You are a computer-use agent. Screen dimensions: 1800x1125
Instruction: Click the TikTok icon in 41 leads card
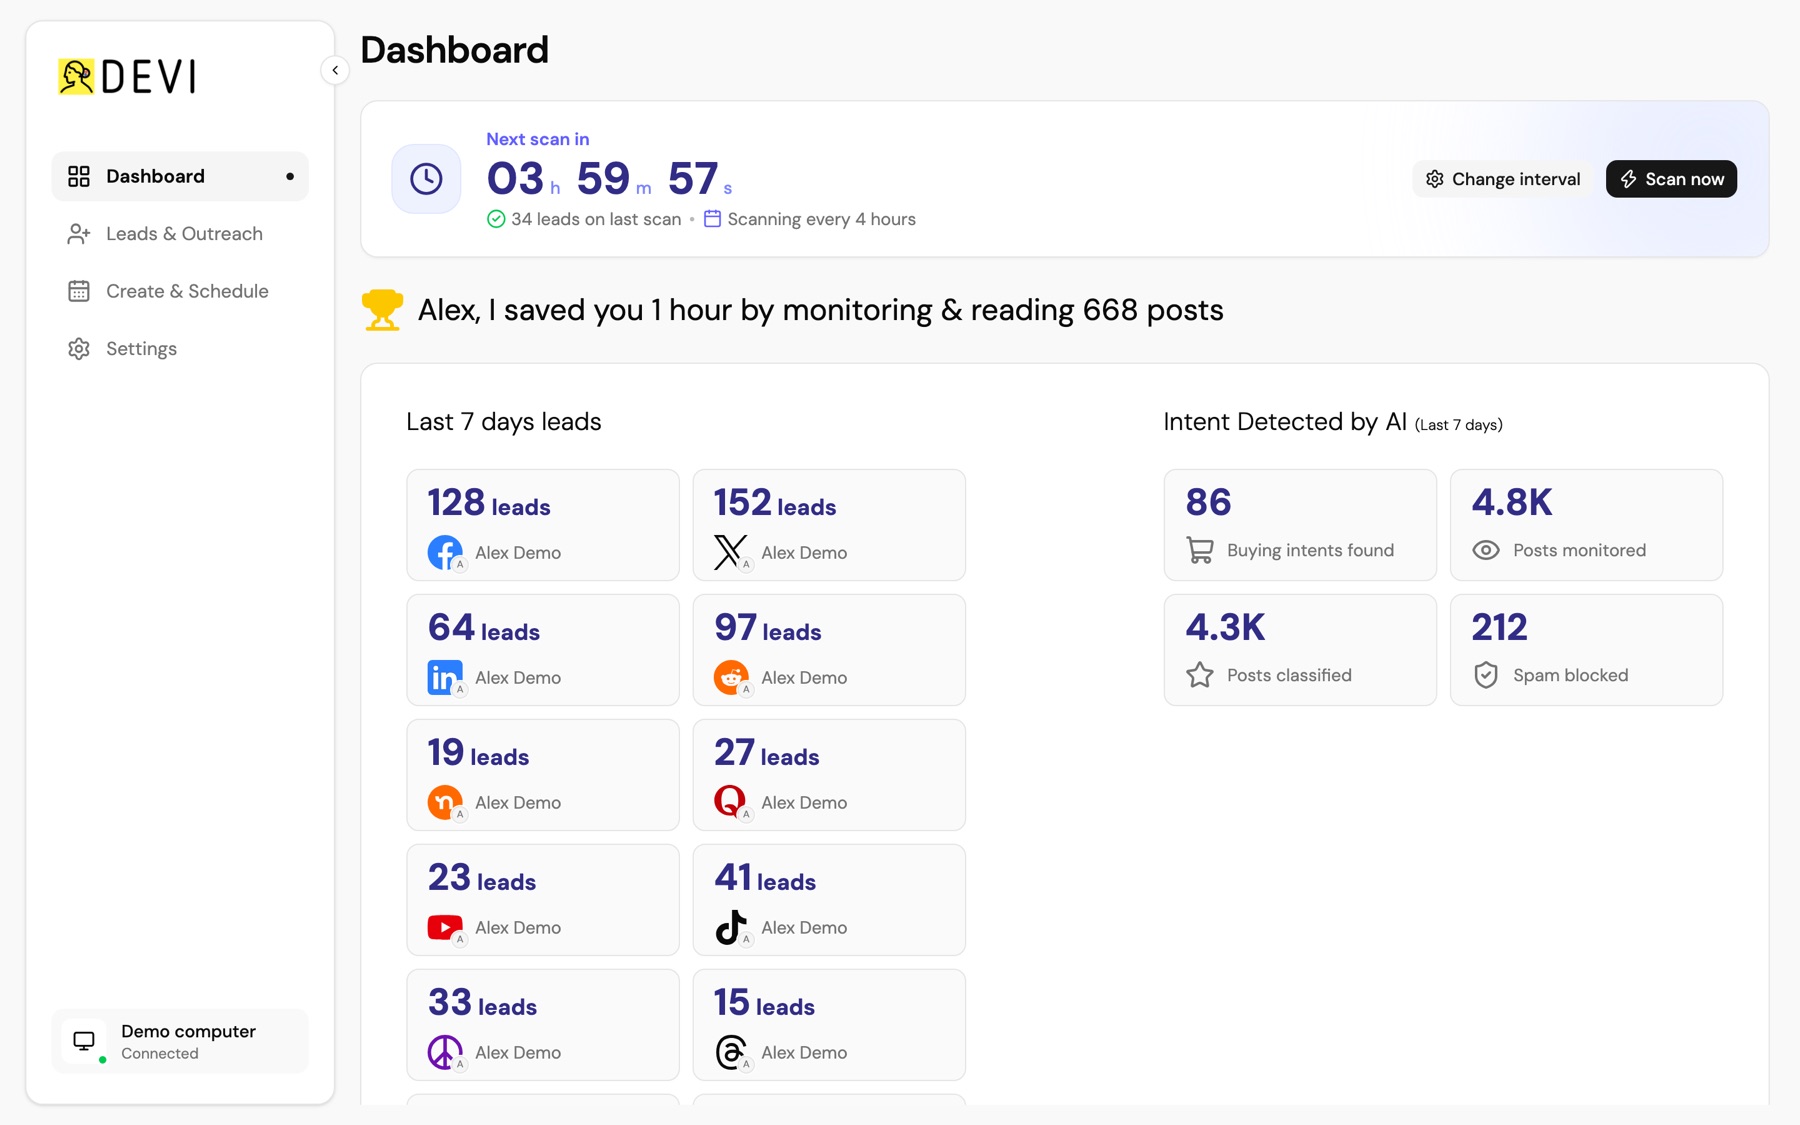[x=731, y=927]
